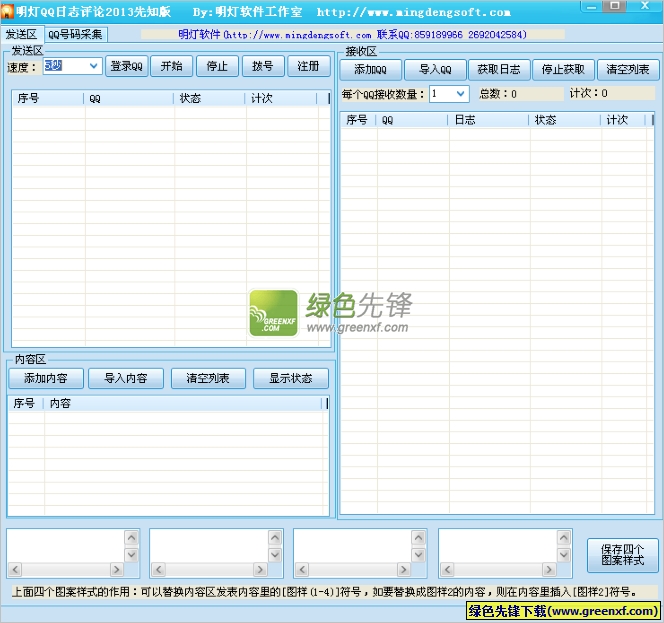The image size is (664, 623).
Task: Open the 每个QQ接收数量 dropdown
Action: pos(461,94)
